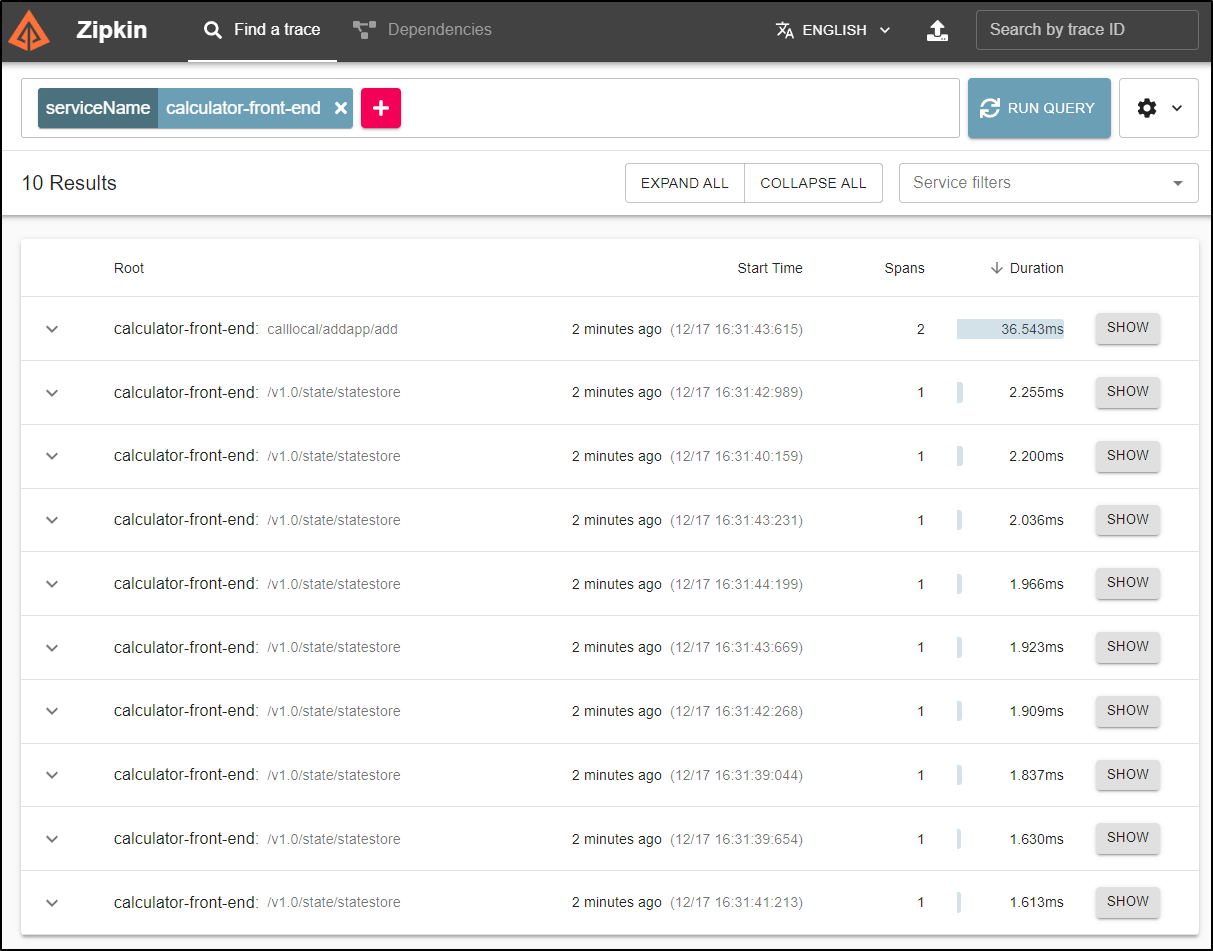Click the timestamp (12/17 16:31:43:615)

(x=736, y=329)
